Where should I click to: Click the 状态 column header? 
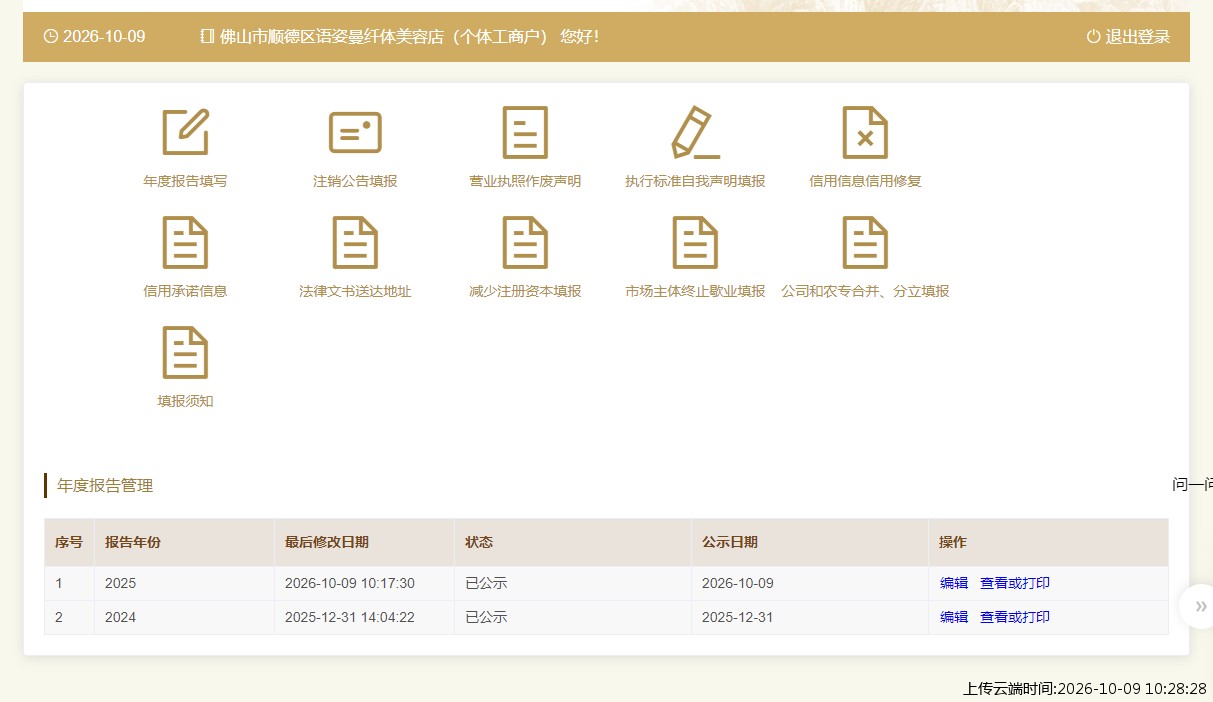tap(573, 542)
